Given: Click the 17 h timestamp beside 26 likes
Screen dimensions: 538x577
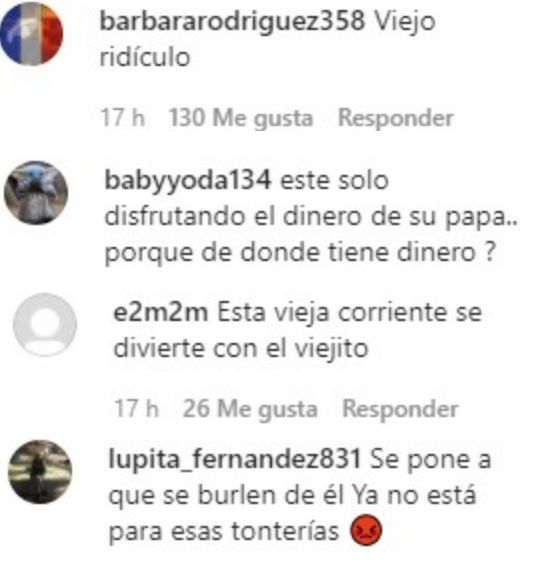Looking at the screenshot, I should (137, 409).
